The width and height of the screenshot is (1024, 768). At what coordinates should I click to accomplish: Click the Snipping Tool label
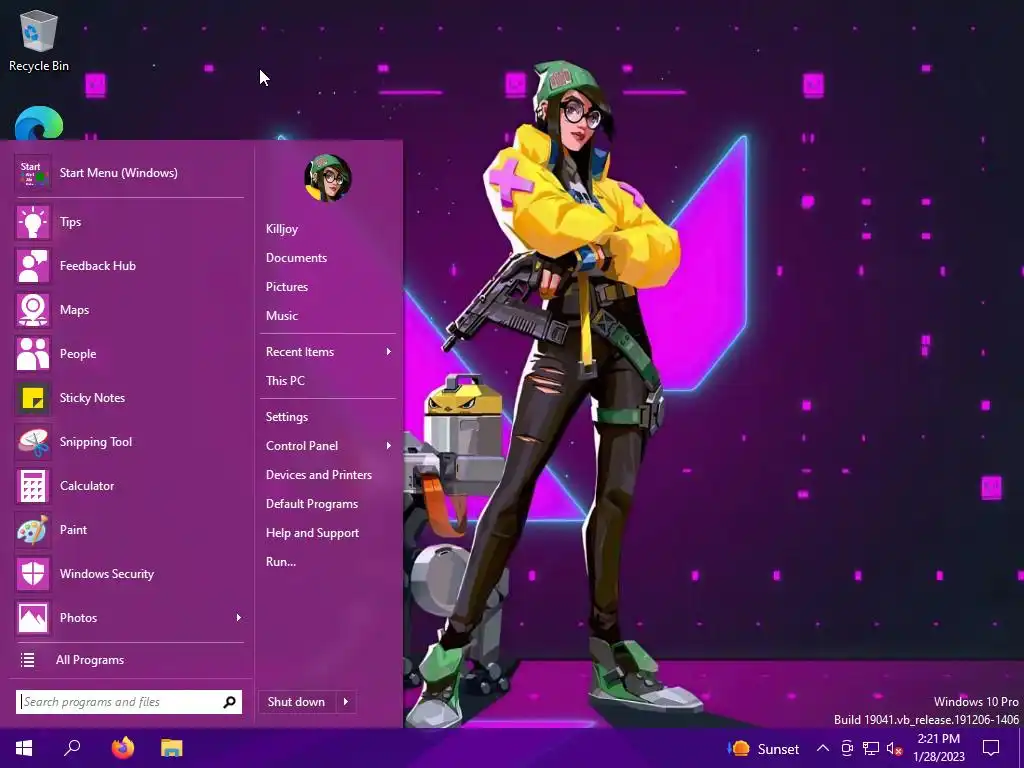point(96,442)
